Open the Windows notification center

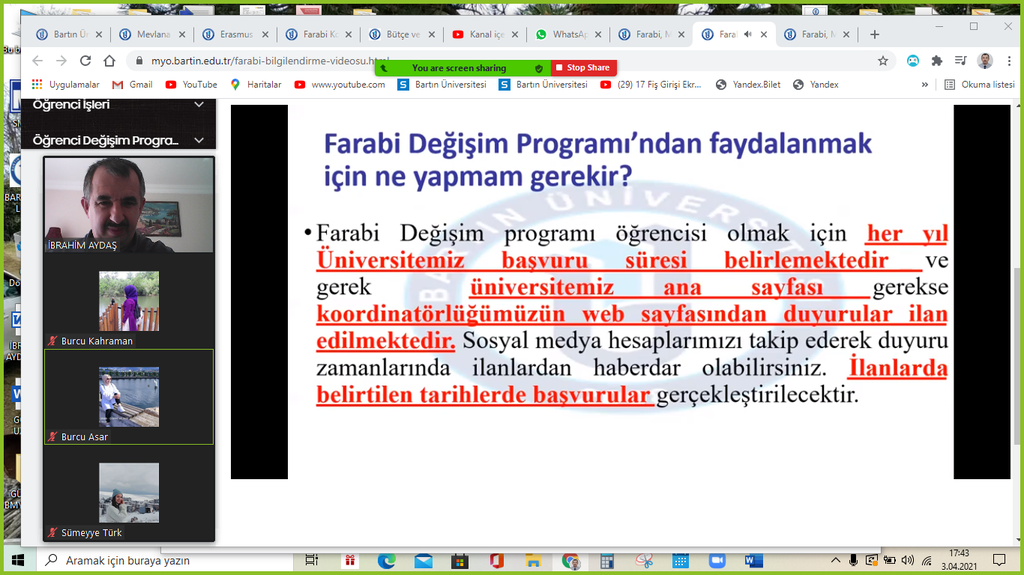point(999,560)
